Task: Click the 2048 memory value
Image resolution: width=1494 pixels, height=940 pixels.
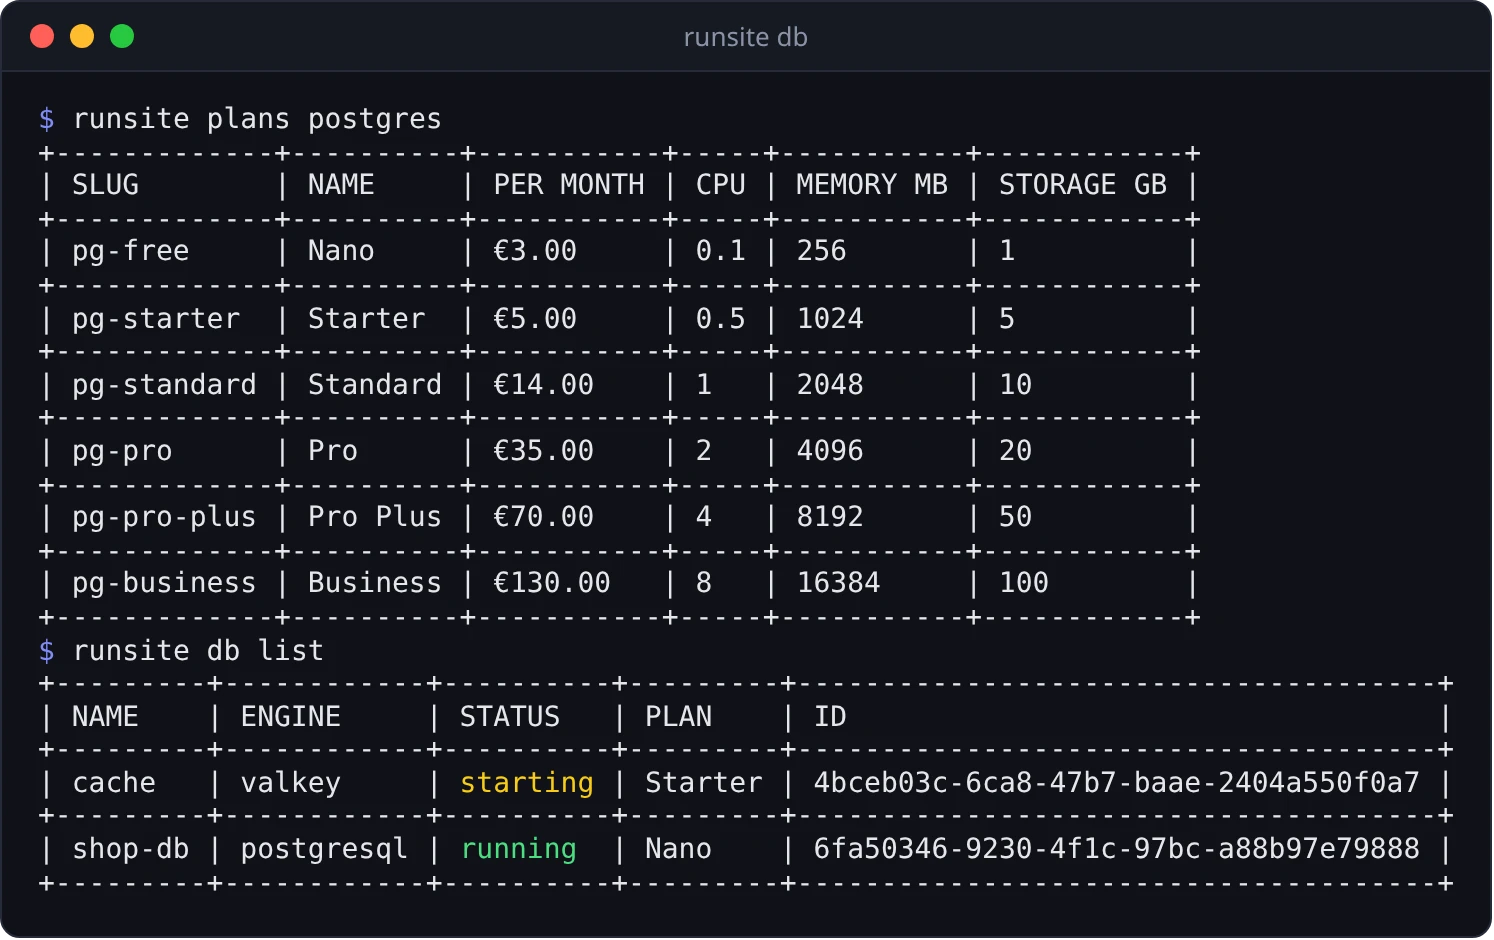Action: (830, 385)
